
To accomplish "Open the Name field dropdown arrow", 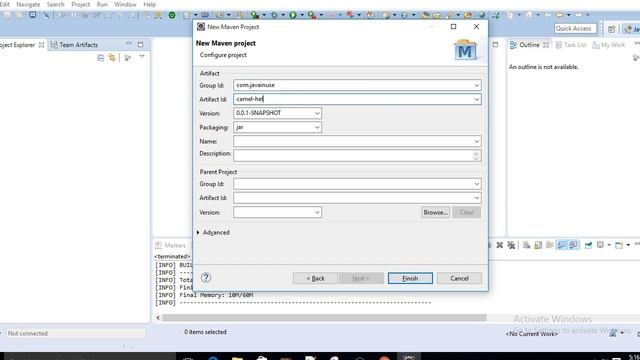I will pyautogui.click(x=476, y=141).
